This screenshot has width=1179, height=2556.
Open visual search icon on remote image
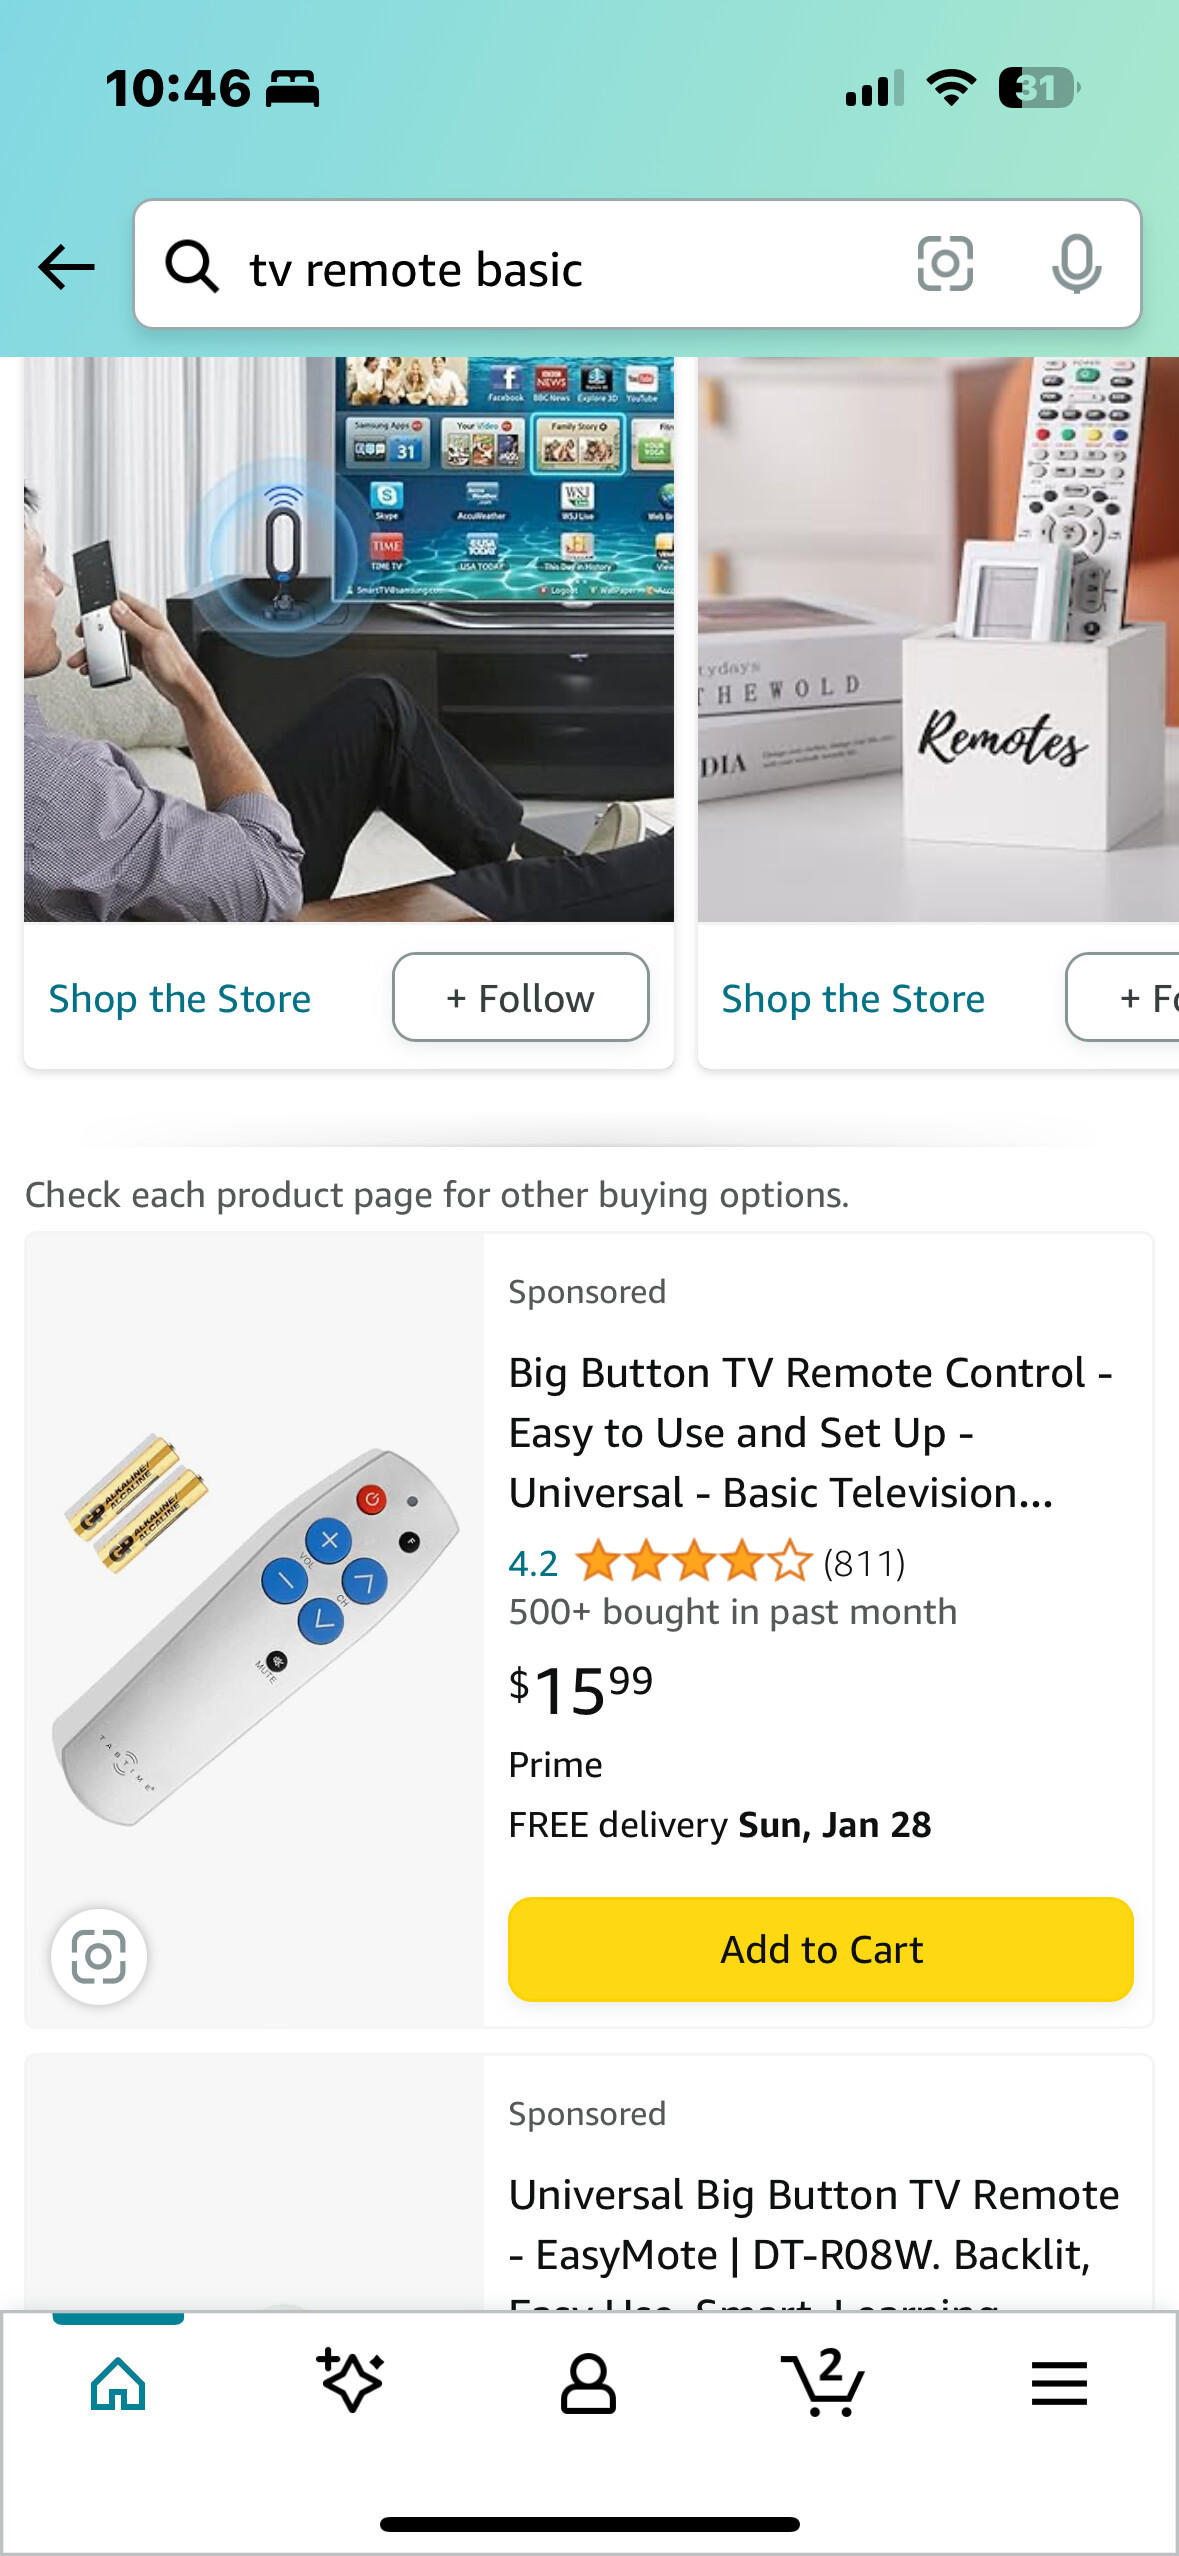[x=99, y=1956]
